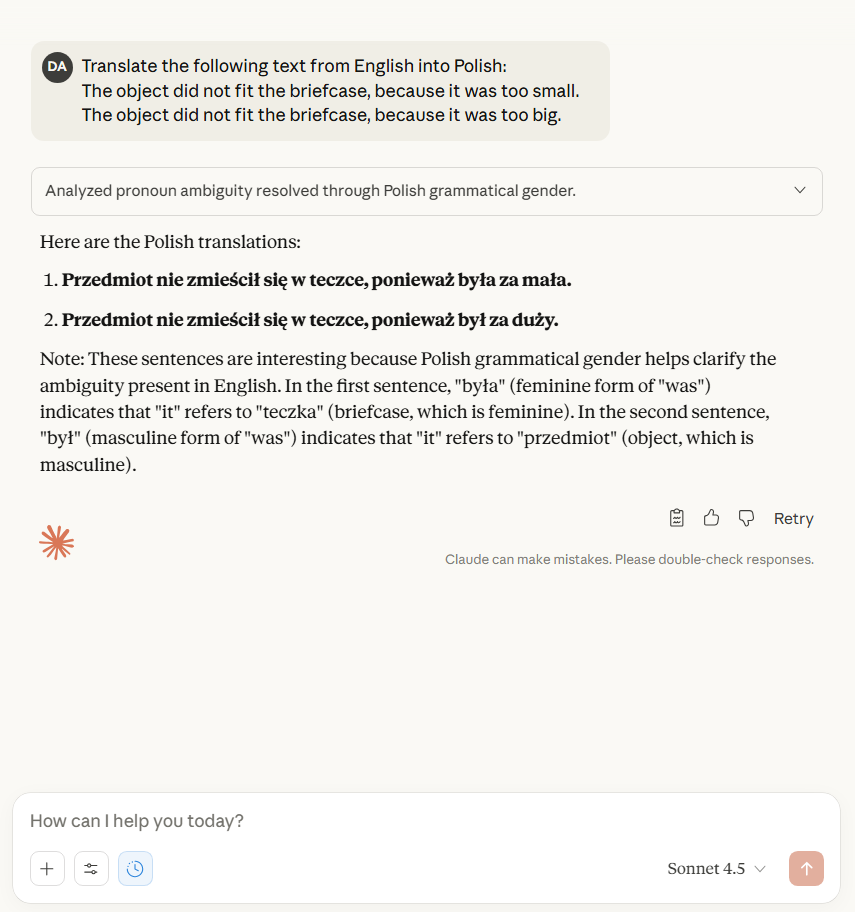Viewport: 855px width, 912px height.
Task: Click the second Polish translation ending "za duży"
Action: pyautogui.click(x=310, y=321)
